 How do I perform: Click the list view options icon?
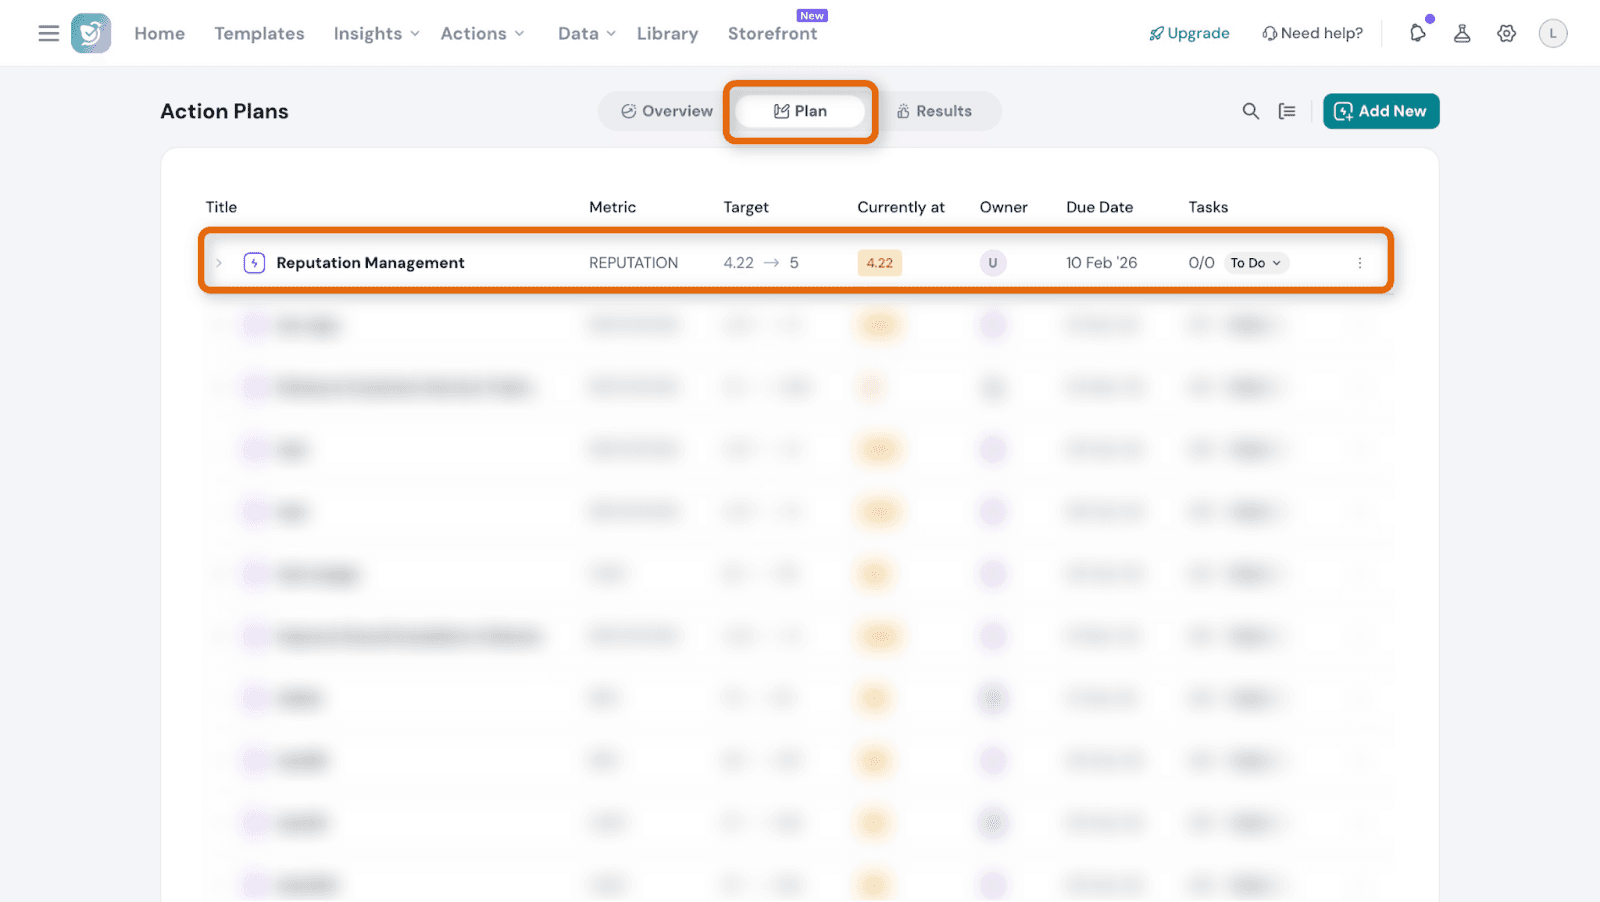point(1287,111)
